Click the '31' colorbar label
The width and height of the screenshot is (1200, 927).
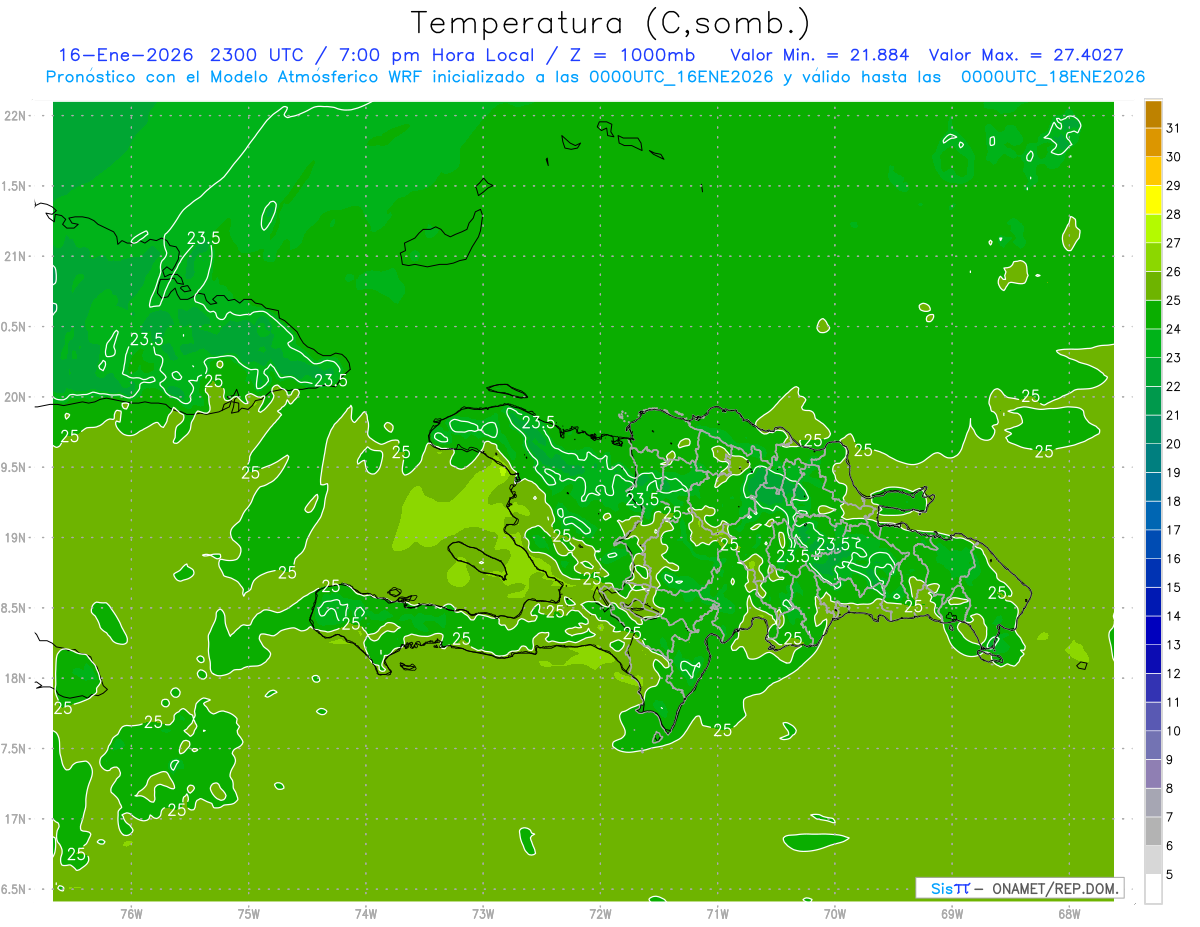pyautogui.click(x=1174, y=128)
